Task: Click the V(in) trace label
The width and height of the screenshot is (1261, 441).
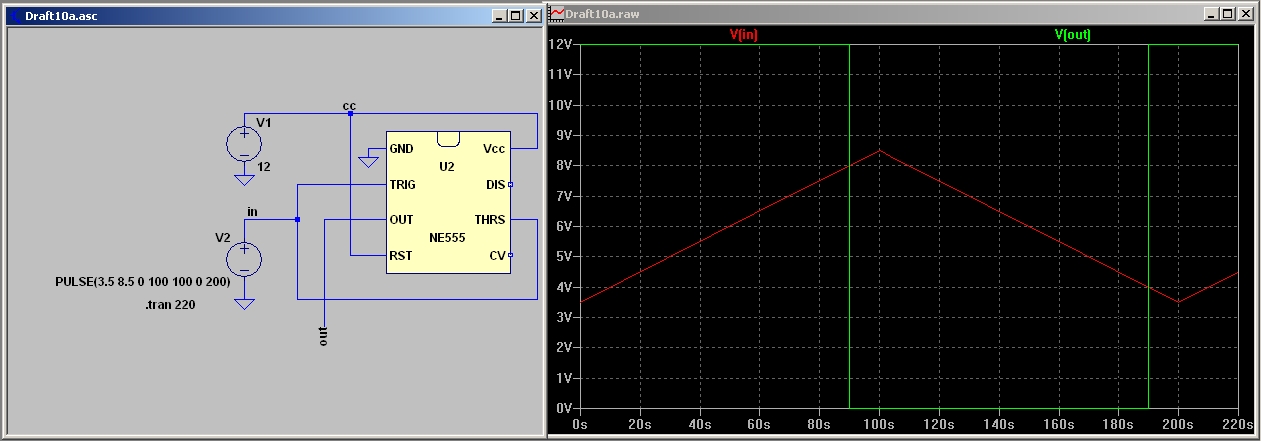Action: coord(744,34)
